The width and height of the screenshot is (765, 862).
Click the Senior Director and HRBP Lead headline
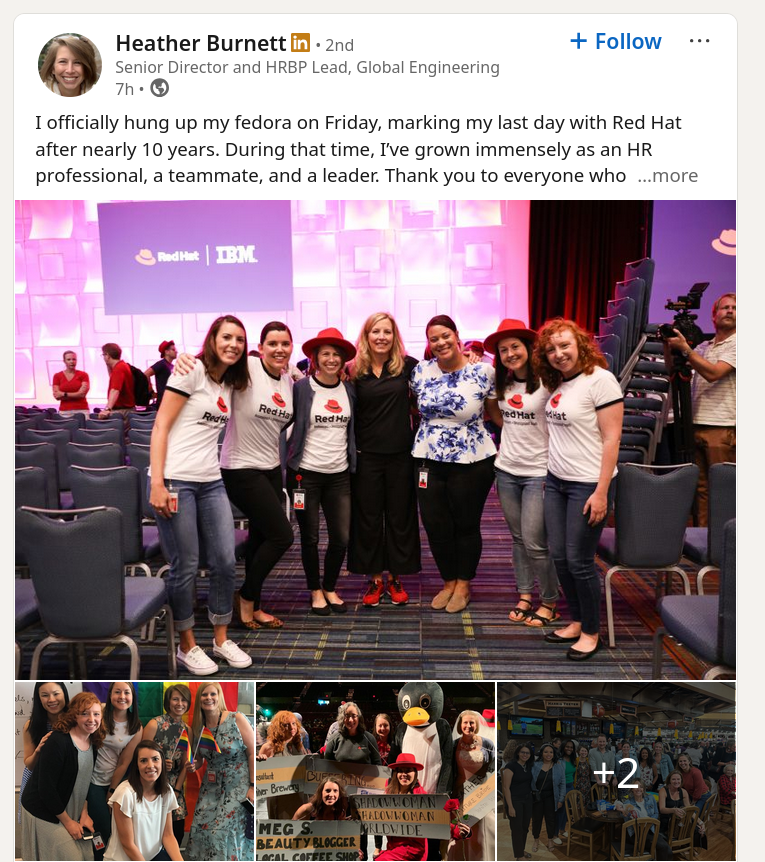(x=307, y=67)
